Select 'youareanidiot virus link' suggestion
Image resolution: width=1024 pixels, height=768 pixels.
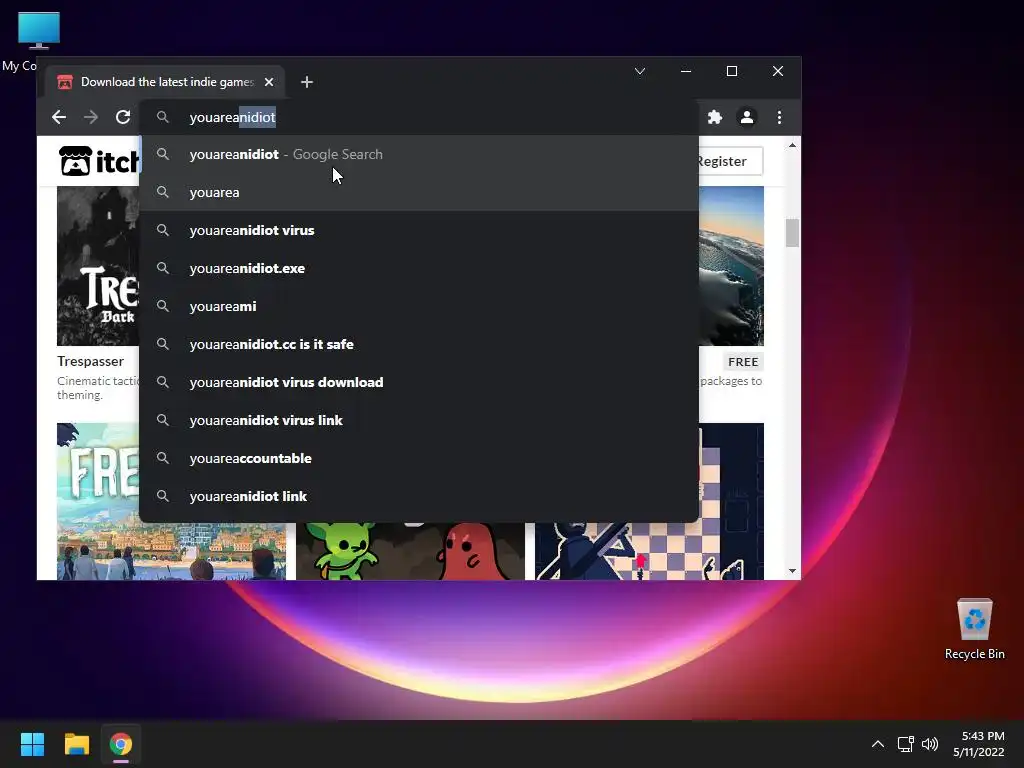tap(419, 420)
